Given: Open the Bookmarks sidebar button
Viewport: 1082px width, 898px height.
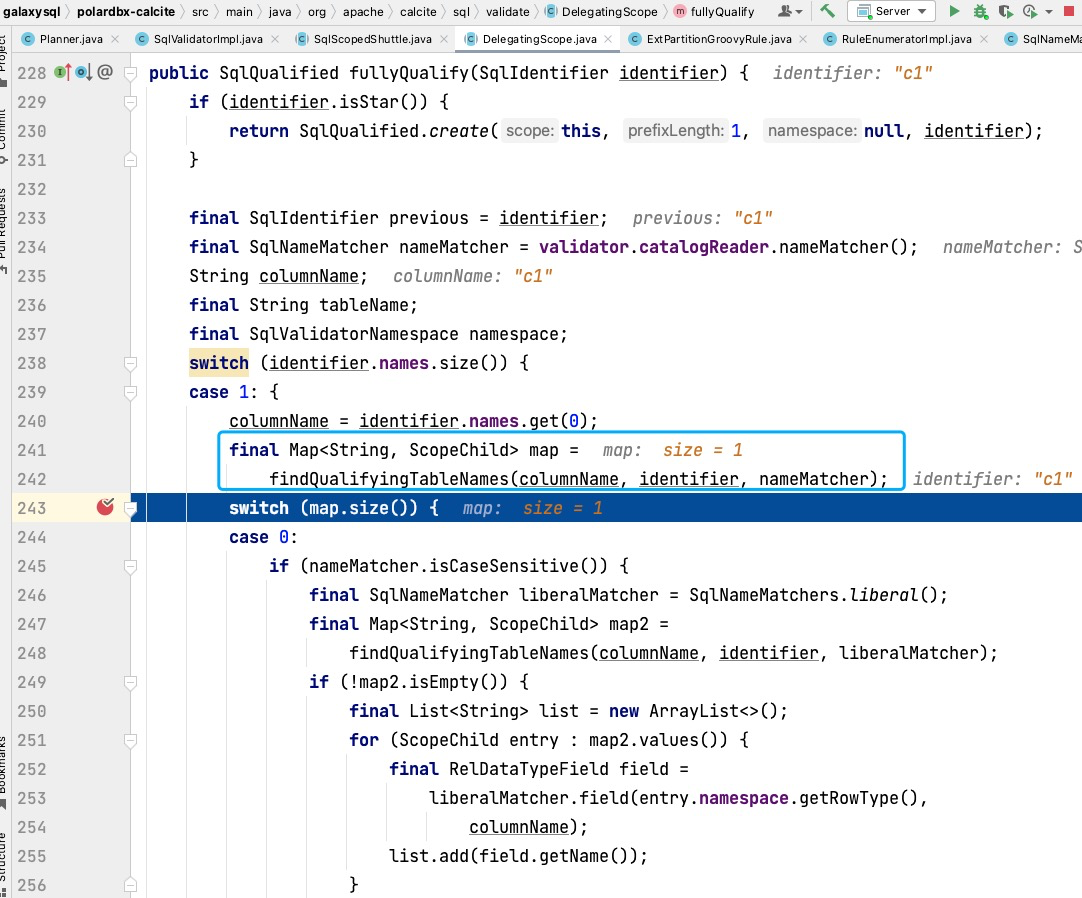Looking at the screenshot, I should click(x=3, y=772).
